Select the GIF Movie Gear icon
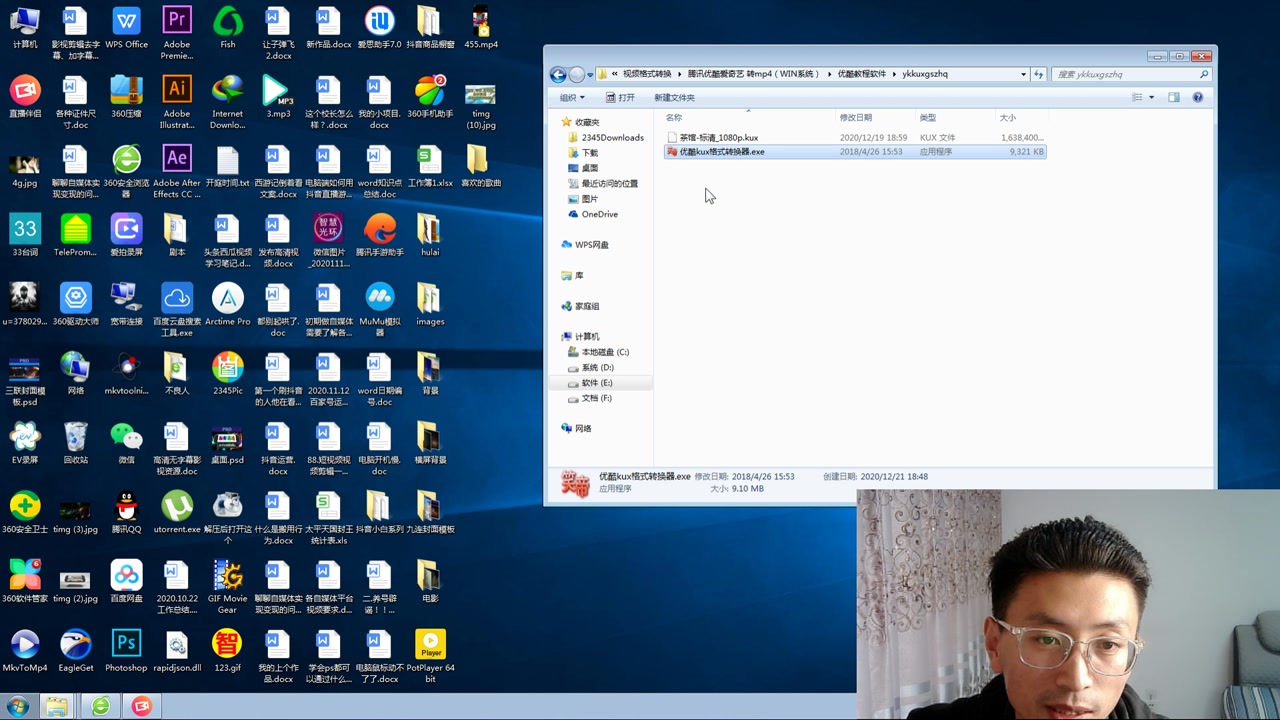 (x=228, y=586)
